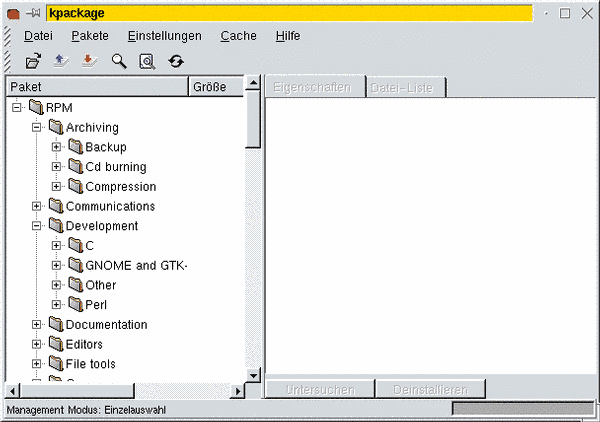Click the horizontal scrollbar right arrow
This screenshot has width=600, height=422.
(237, 389)
